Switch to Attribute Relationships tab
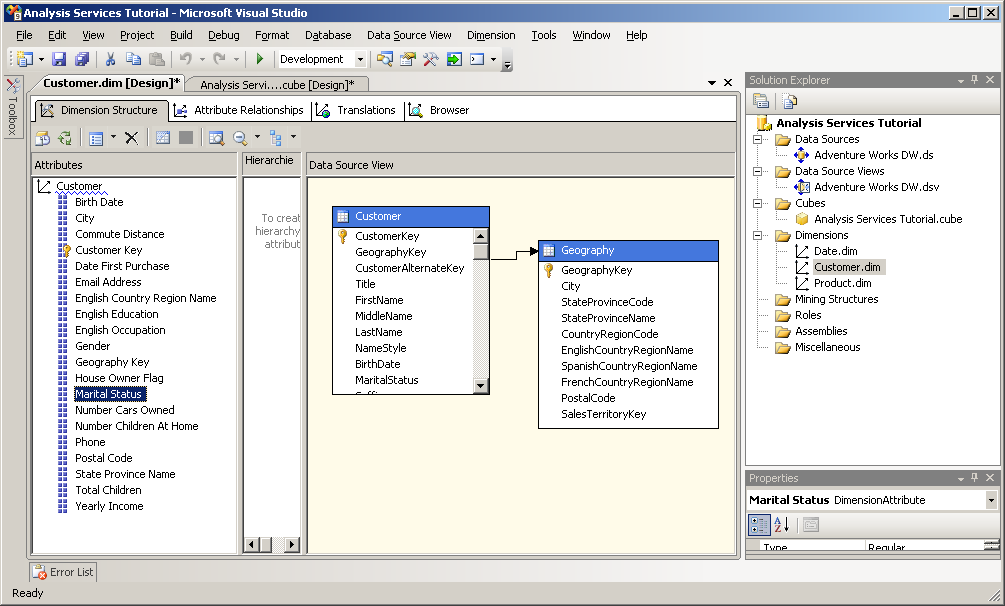 point(239,110)
